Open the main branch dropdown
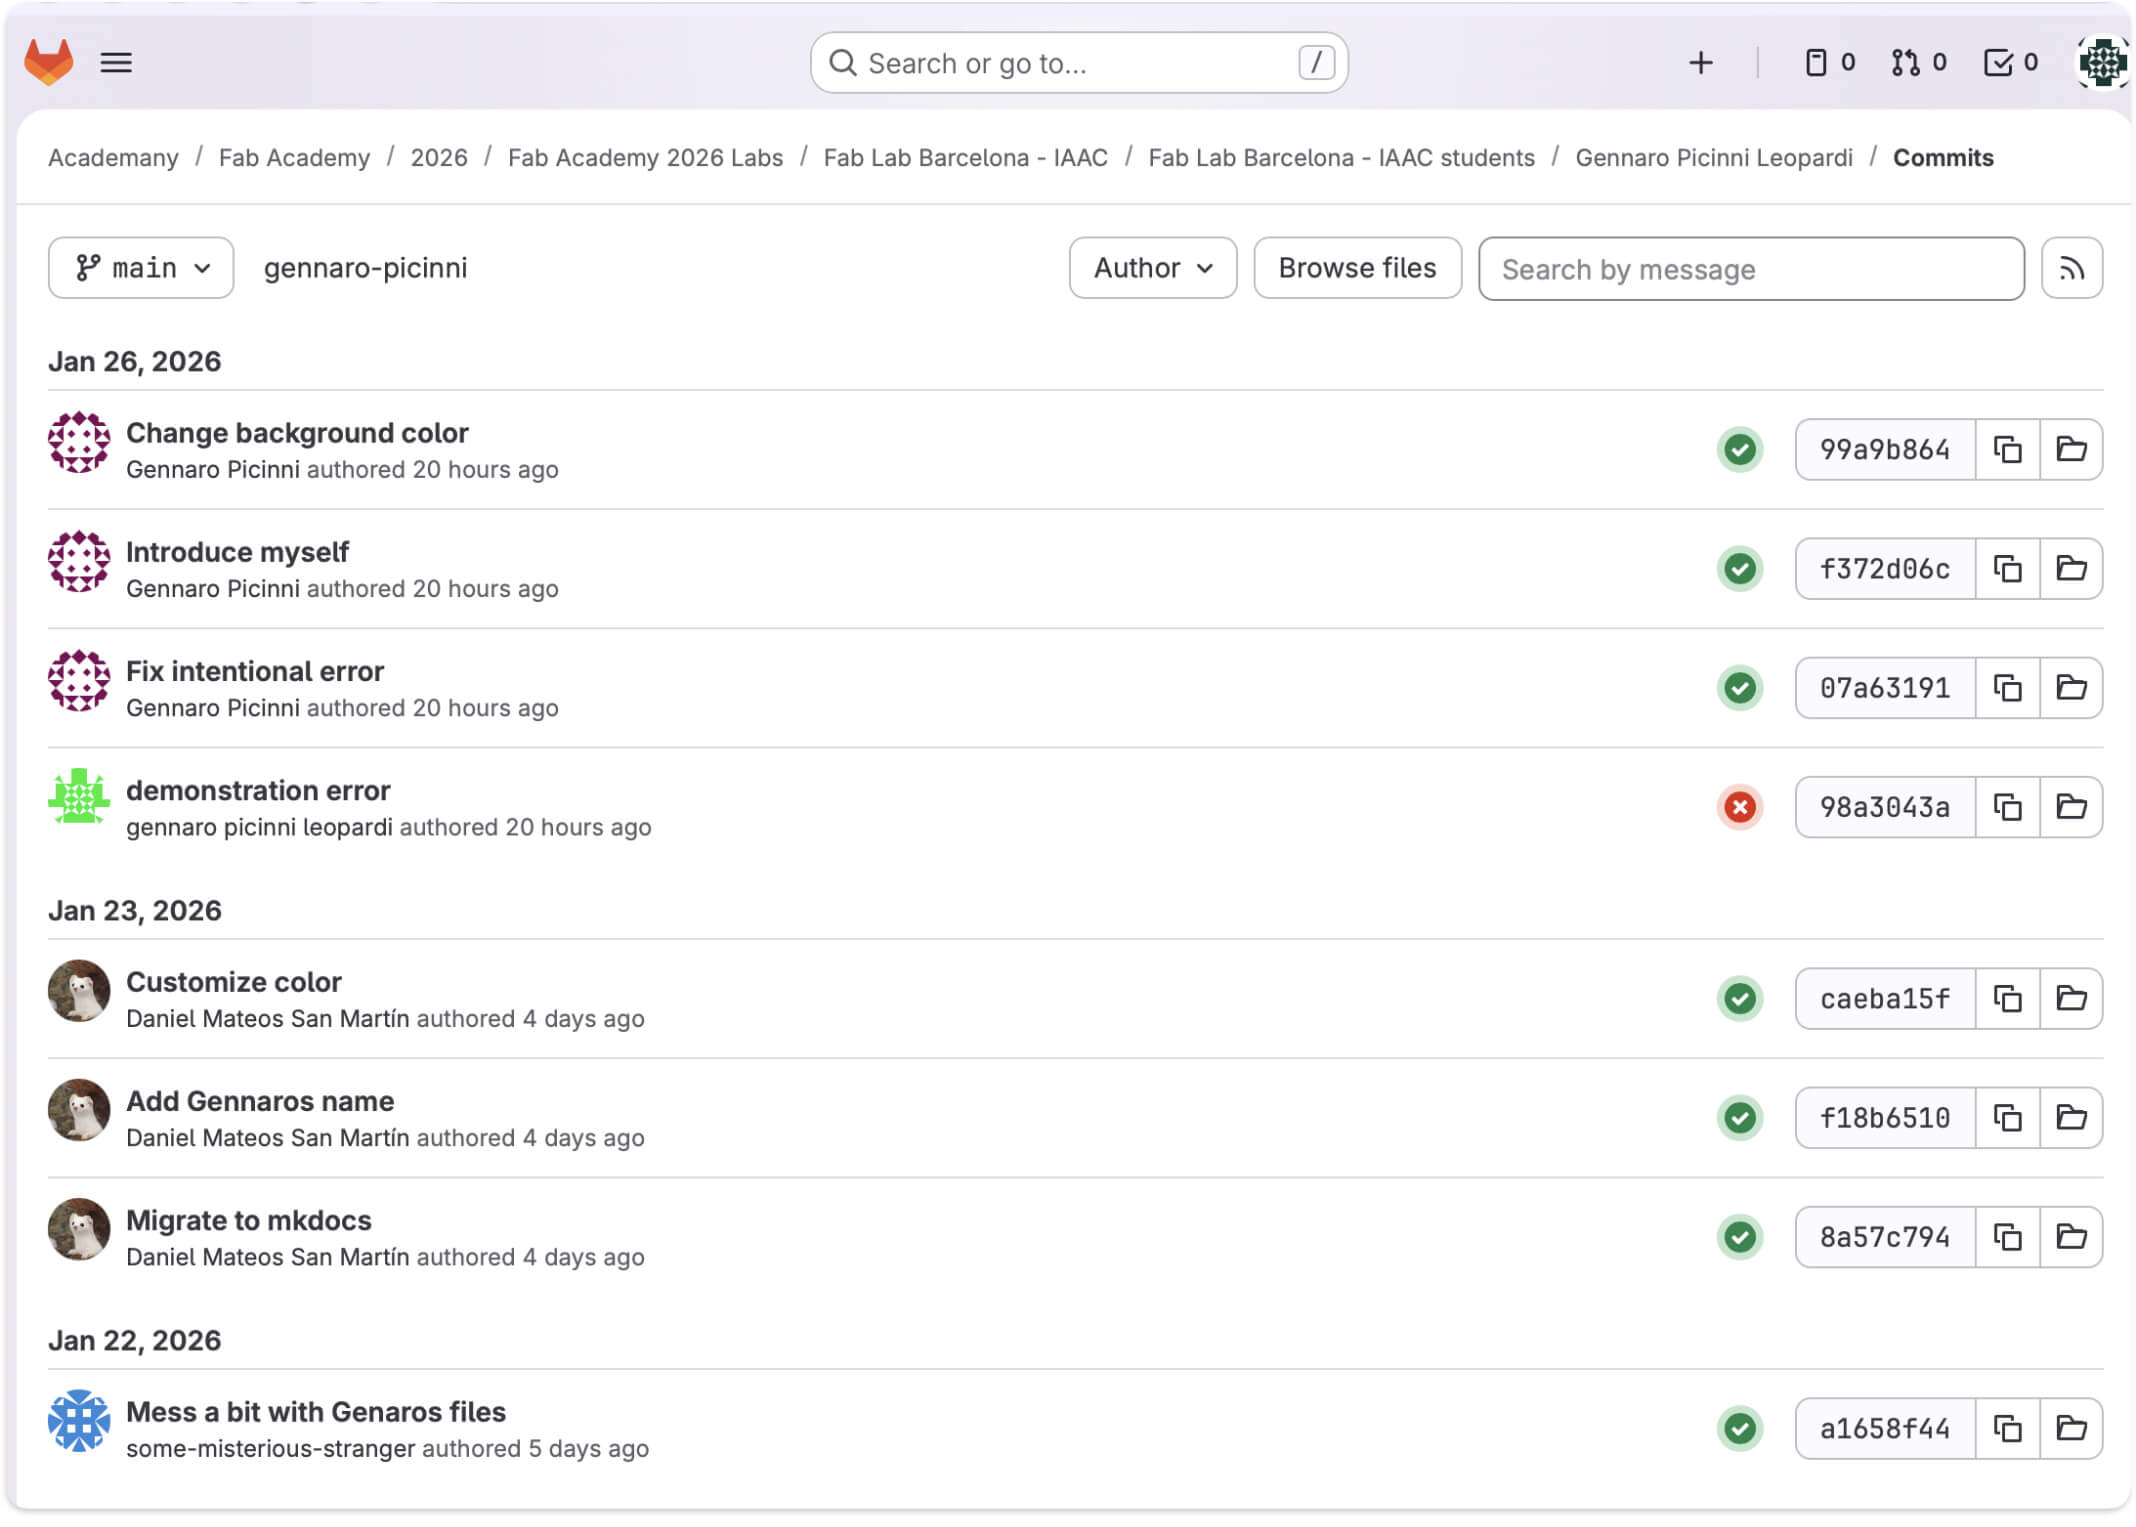 [x=140, y=267]
